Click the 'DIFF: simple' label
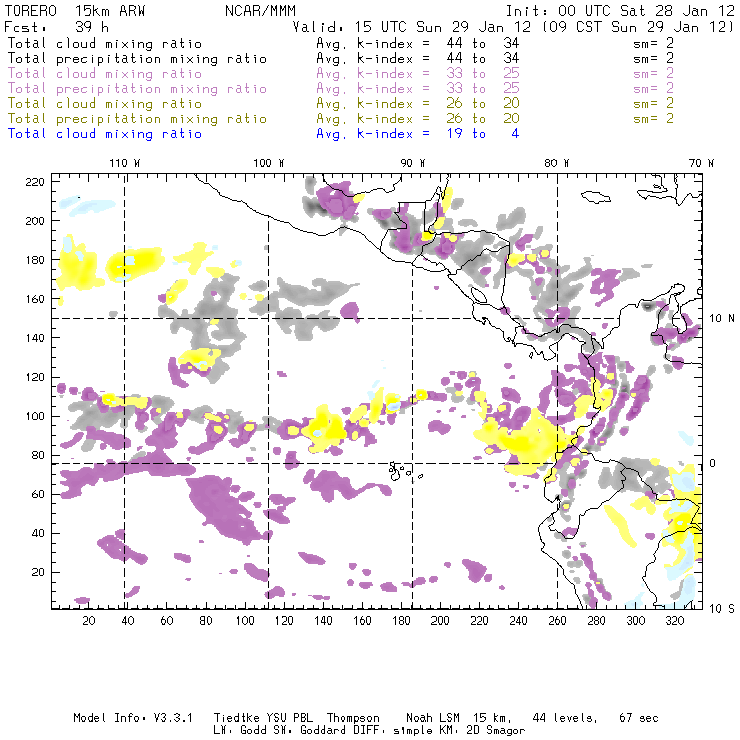 pyautogui.click(x=388, y=730)
